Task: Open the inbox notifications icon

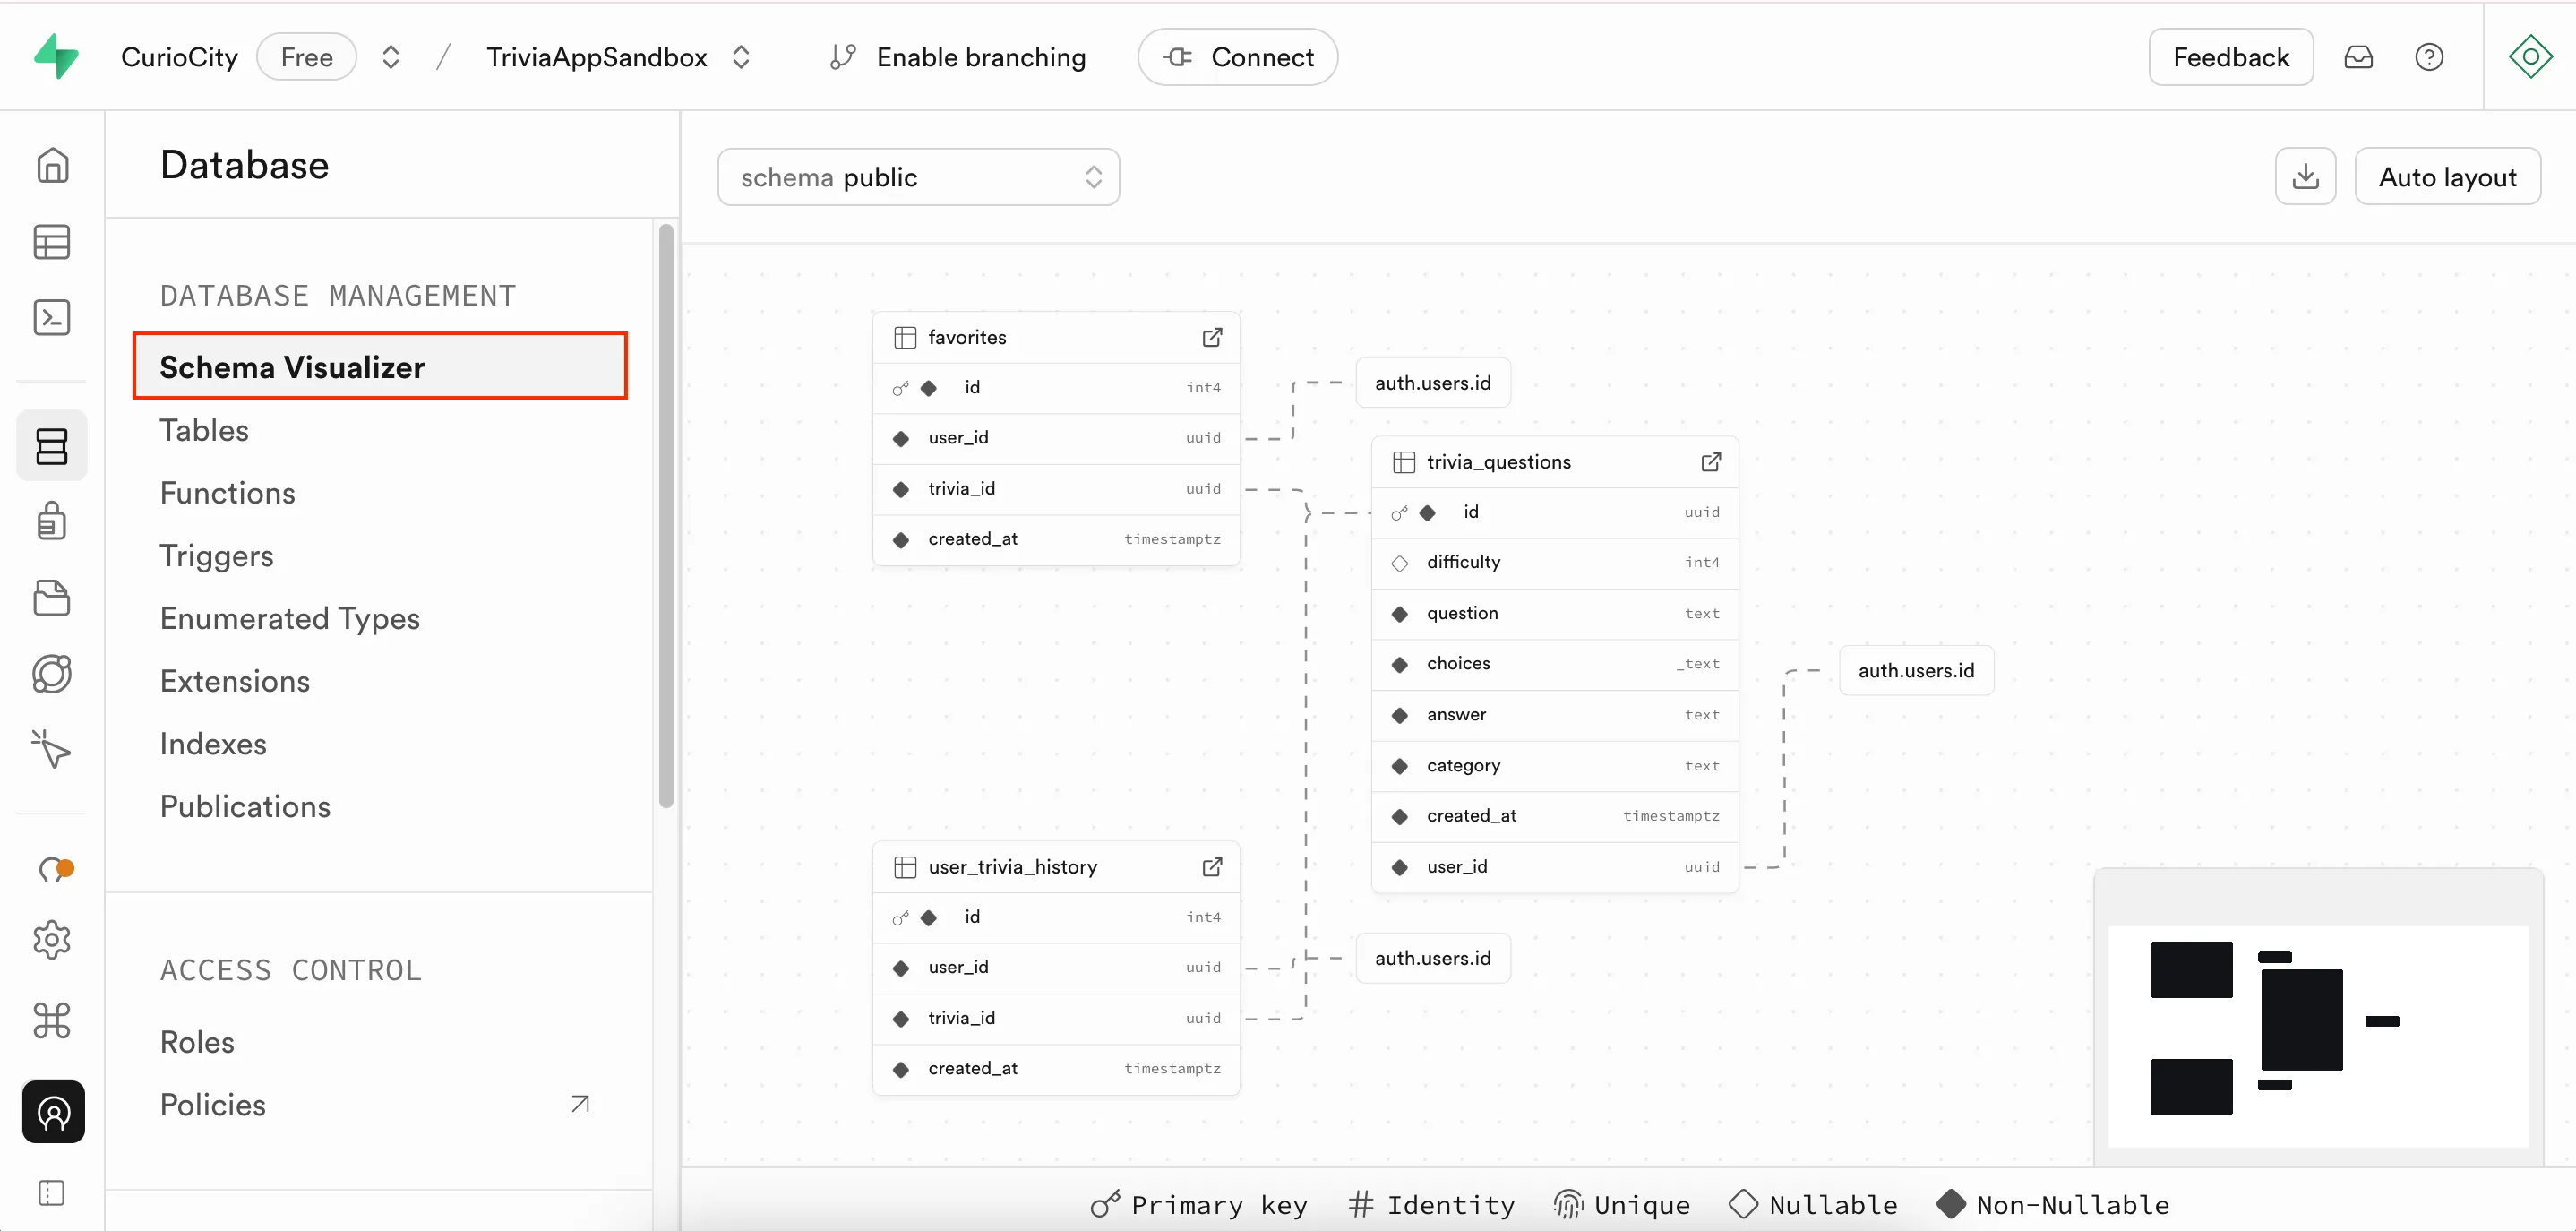Action: point(2358,57)
